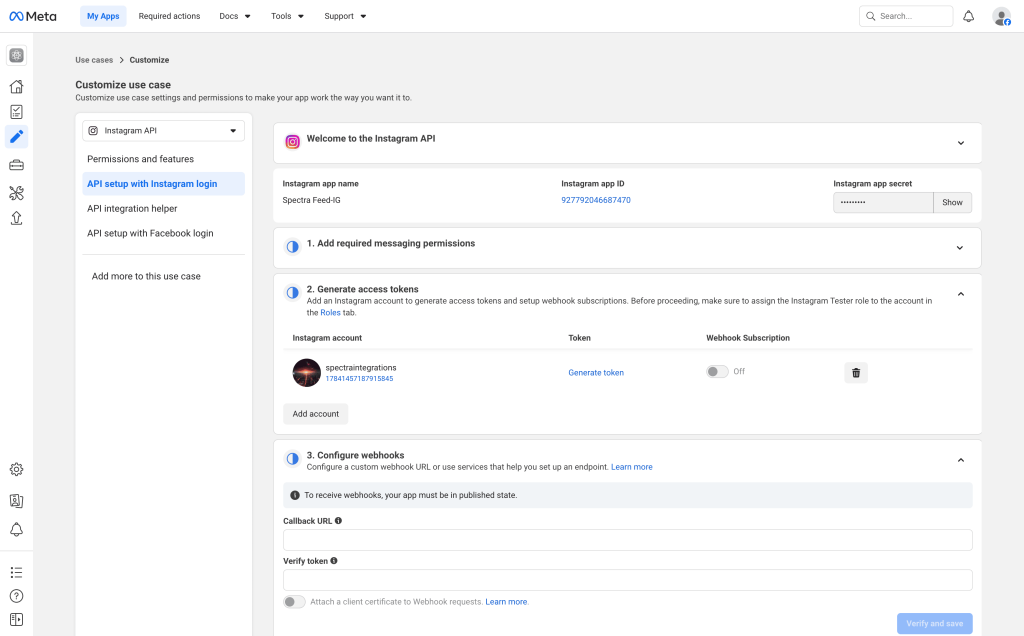Click Verify and save button
Screen dimensions: 1024x636
[x=935, y=624]
